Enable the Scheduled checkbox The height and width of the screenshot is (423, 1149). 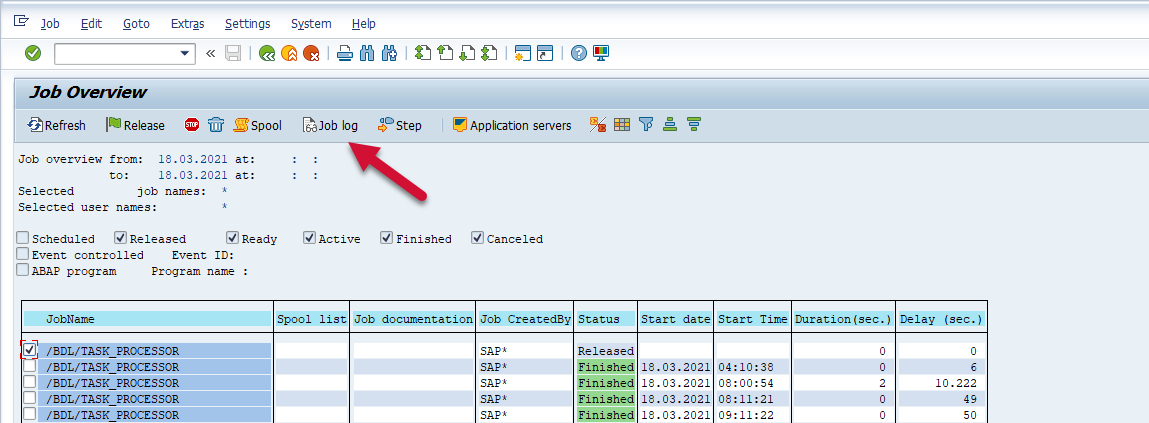point(23,238)
